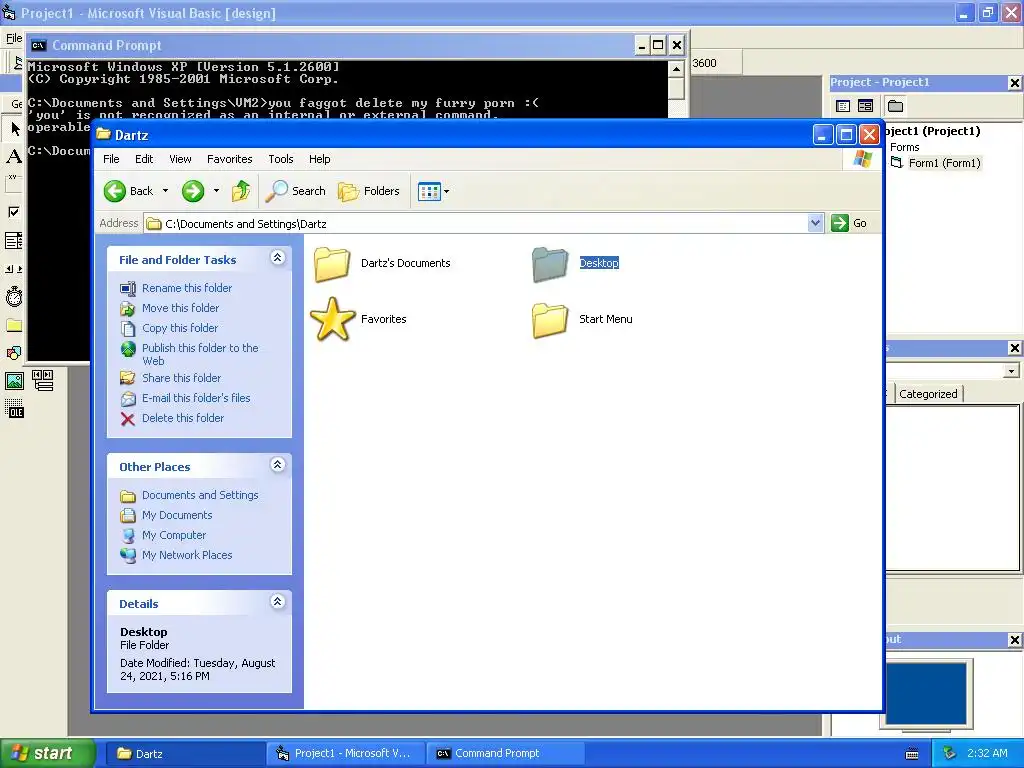This screenshot has width=1024, height=768.
Task: Choose the CheckBox control in VB toolbox
Action: pyautogui.click(x=14, y=212)
